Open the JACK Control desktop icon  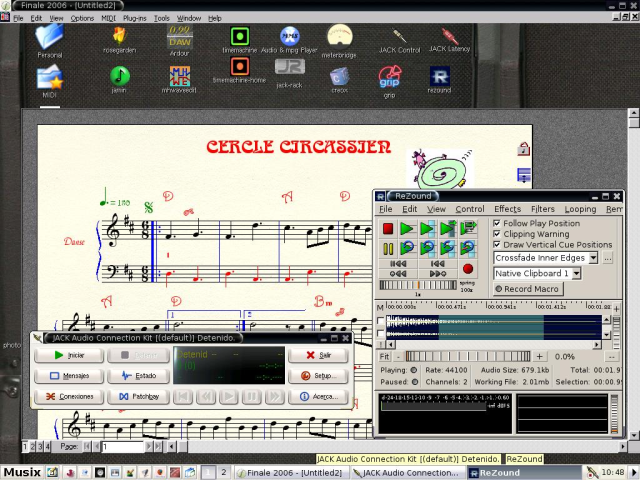399,34
